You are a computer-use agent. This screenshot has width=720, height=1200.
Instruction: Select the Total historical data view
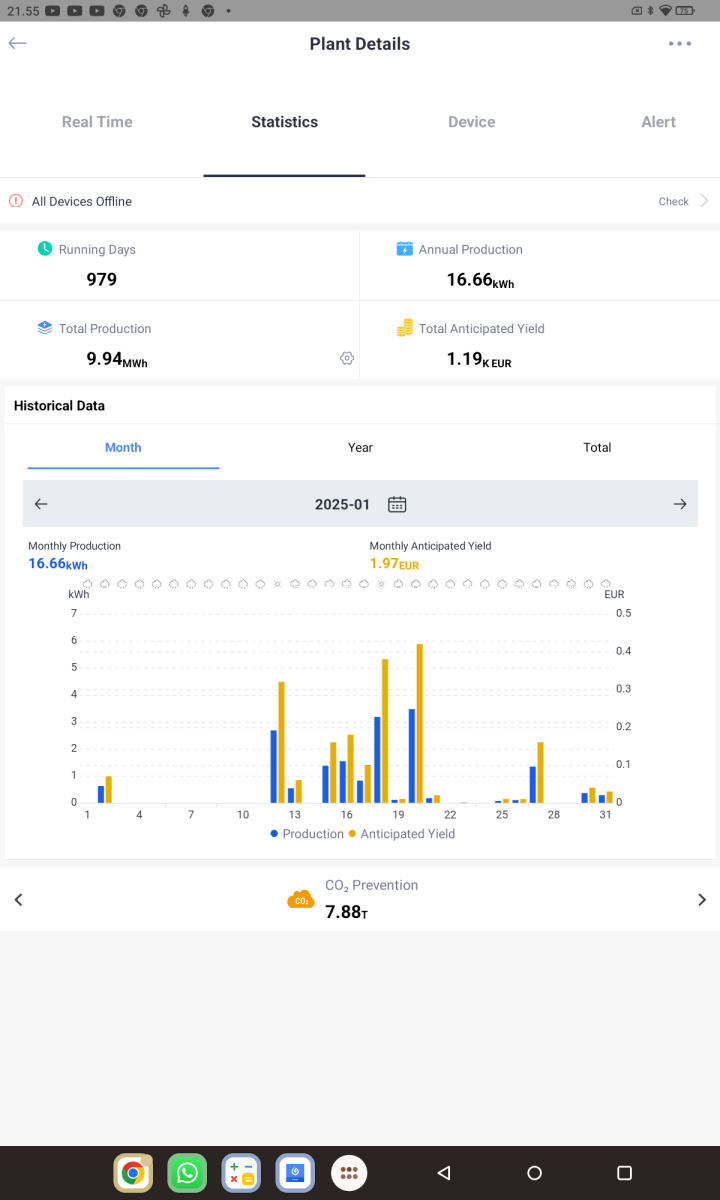pos(597,447)
